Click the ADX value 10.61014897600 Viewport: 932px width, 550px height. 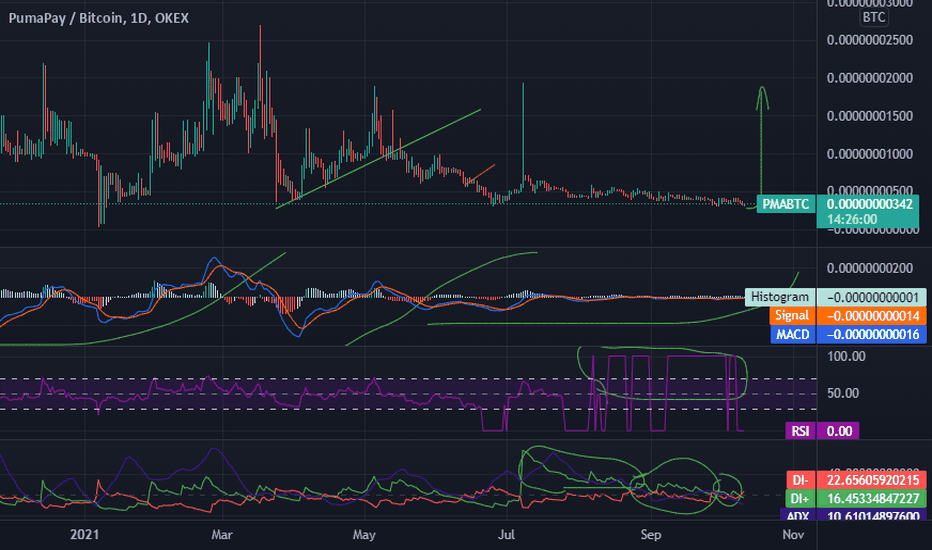[x=873, y=515]
